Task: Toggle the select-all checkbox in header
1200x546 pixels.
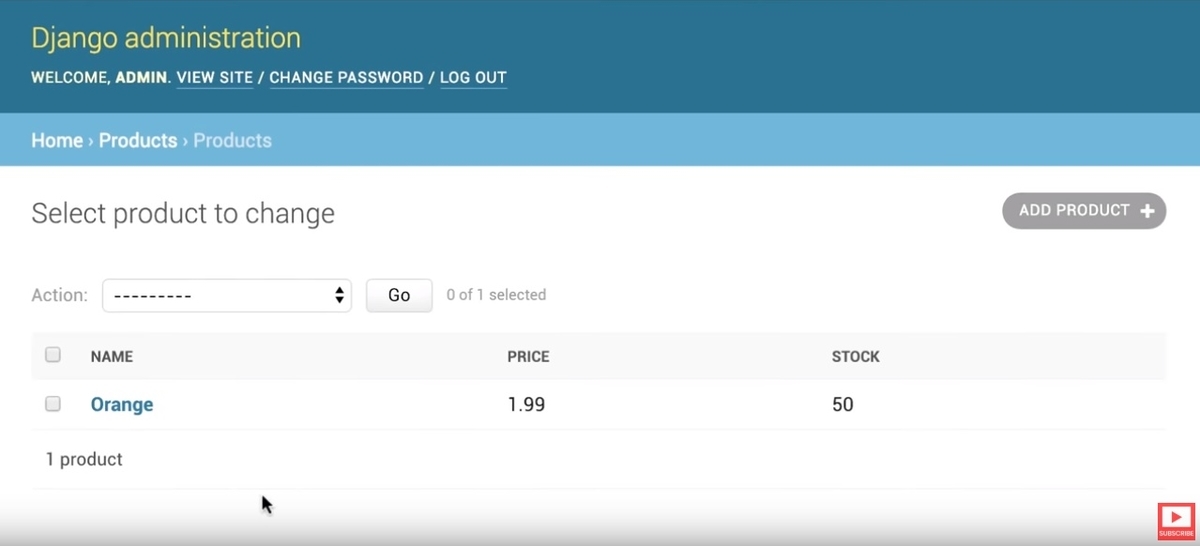Action: tap(53, 355)
